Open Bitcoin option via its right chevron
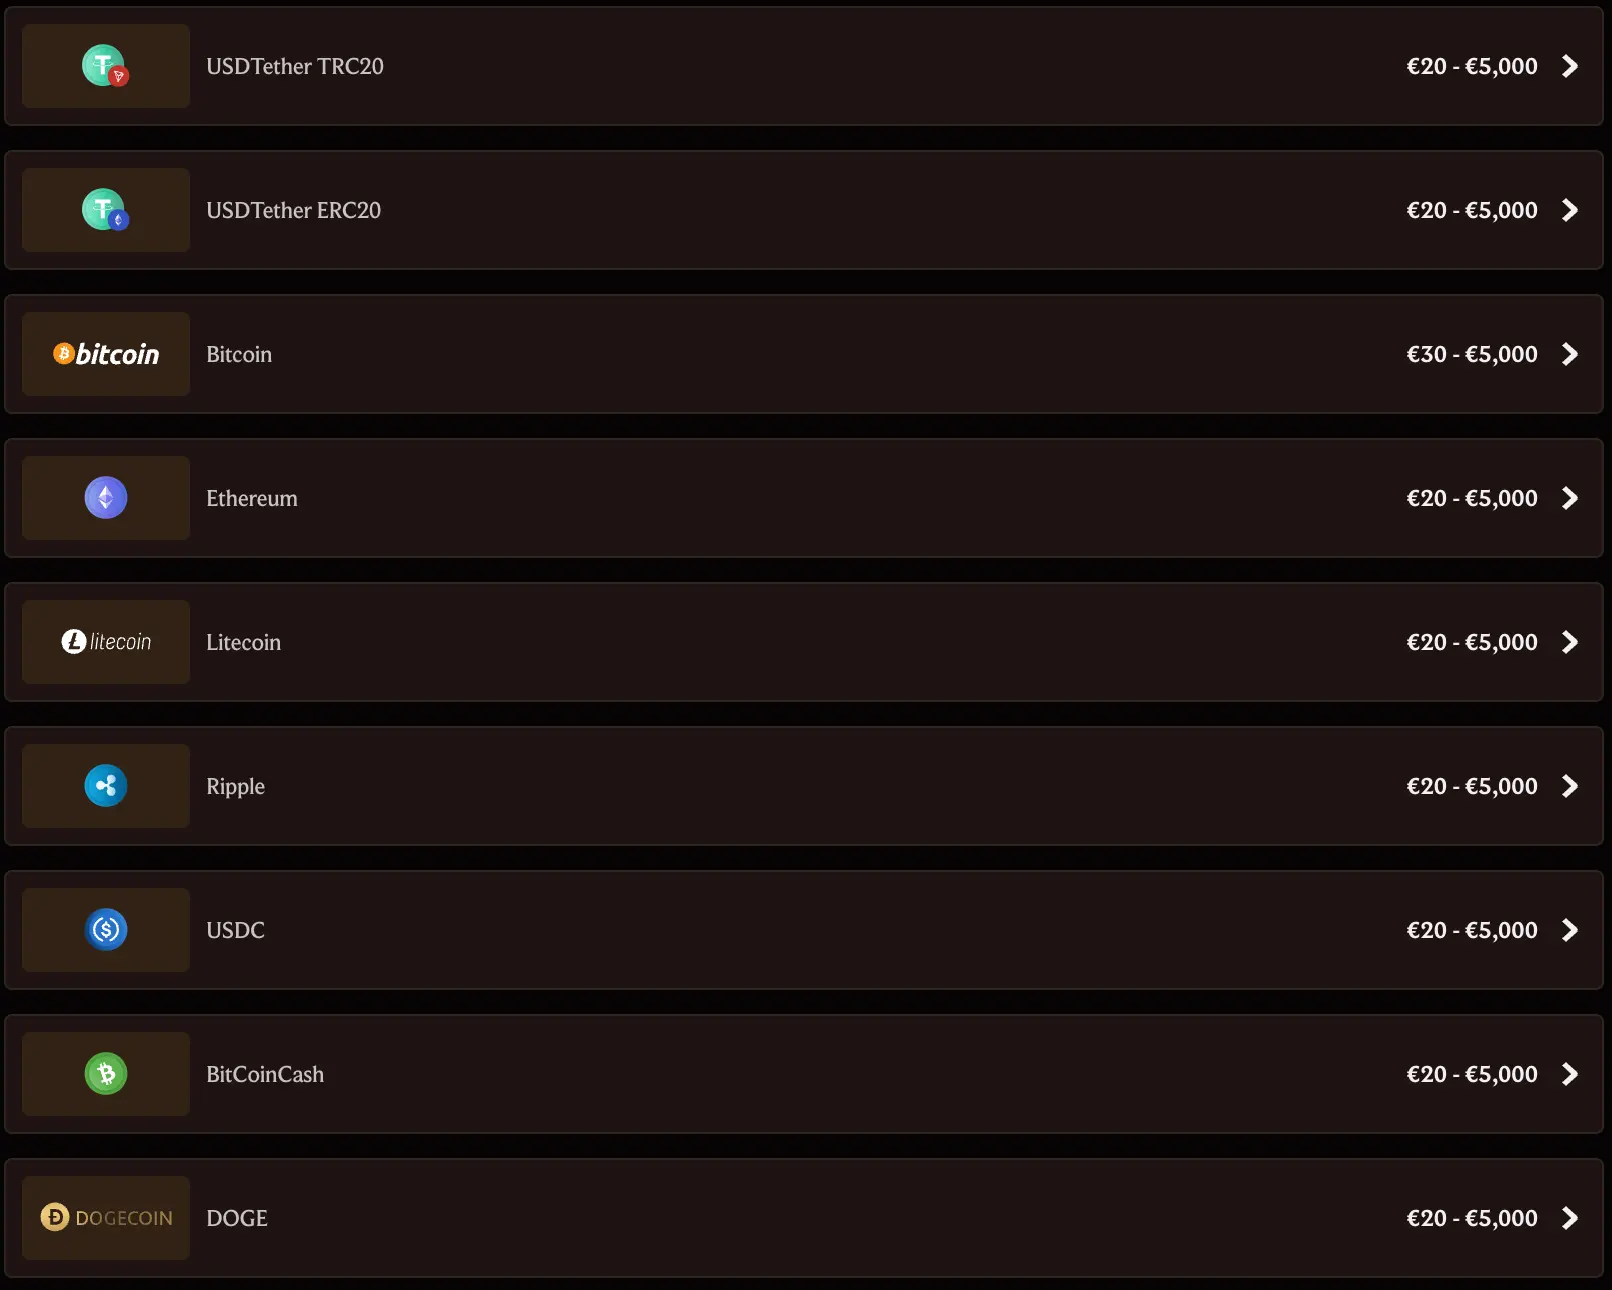This screenshot has height=1290, width=1612. tap(1570, 354)
